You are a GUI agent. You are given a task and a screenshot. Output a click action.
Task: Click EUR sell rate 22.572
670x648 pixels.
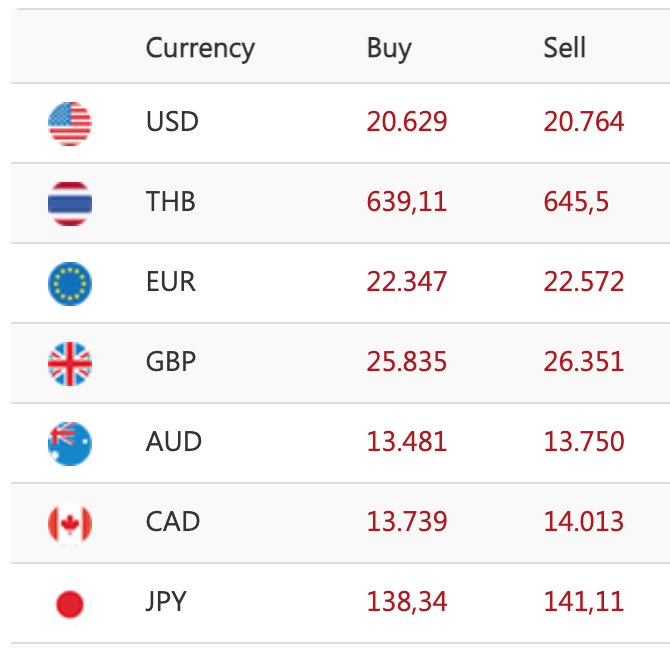(584, 282)
